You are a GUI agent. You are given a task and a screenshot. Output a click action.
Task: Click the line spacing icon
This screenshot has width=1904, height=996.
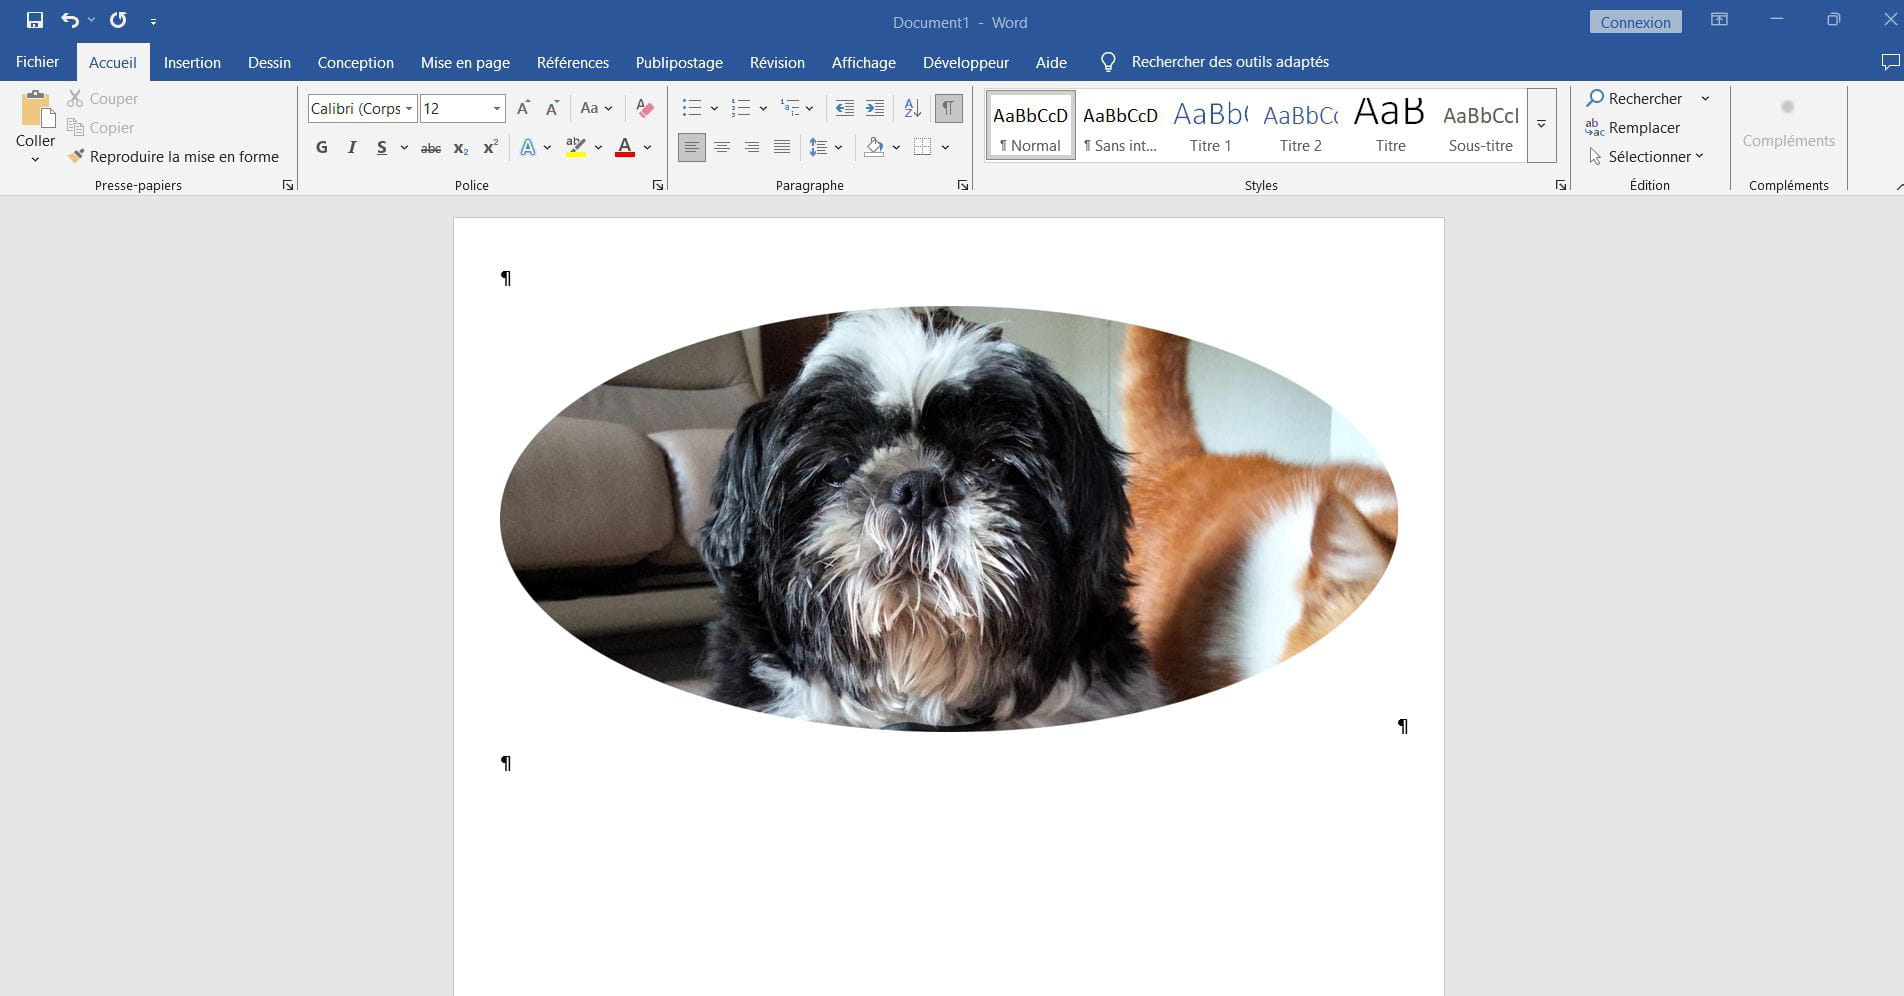(818, 148)
